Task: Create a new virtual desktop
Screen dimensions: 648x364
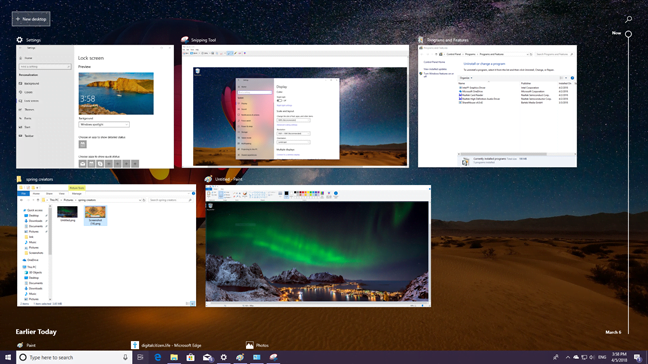Action: pos(31,19)
